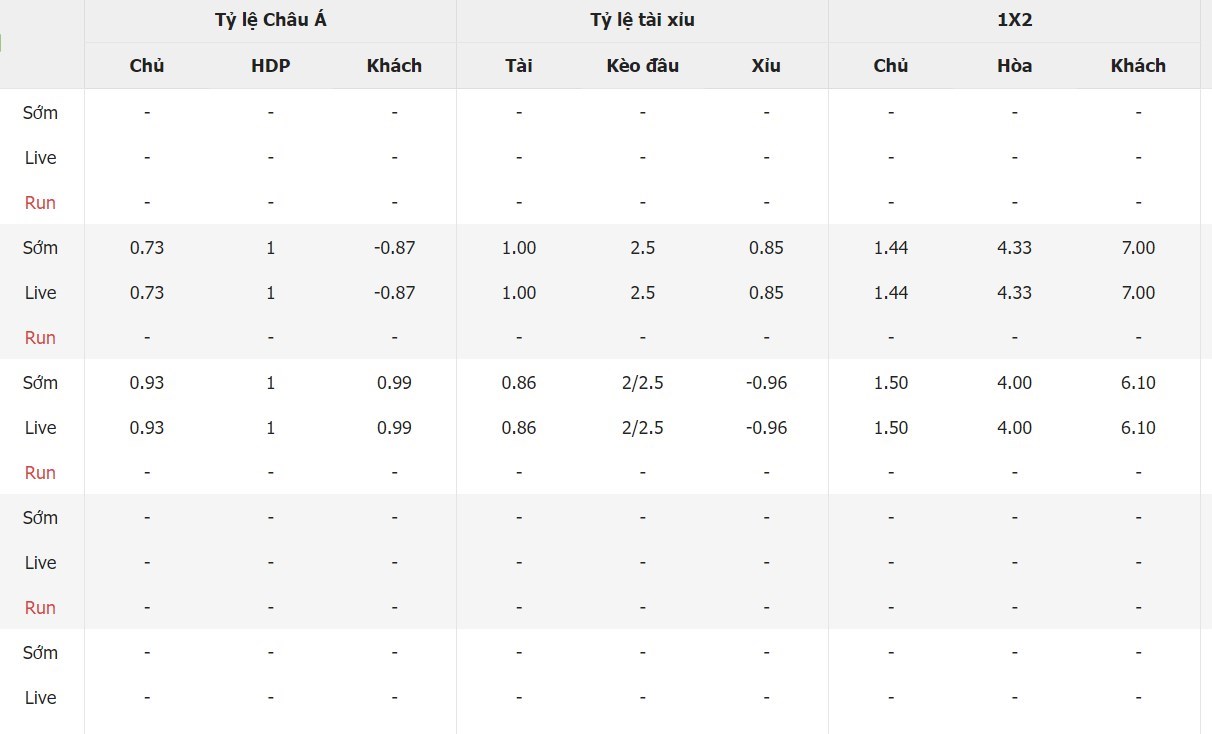Click the 7.00 odds in the Sớm row

click(1138, 248)
